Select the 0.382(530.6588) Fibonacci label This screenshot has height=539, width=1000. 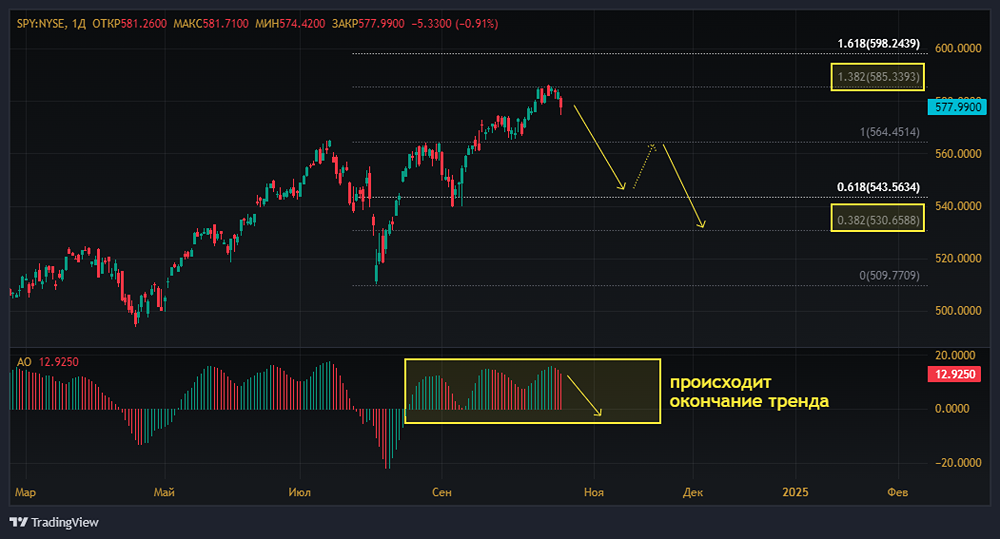tap(878, 220)
